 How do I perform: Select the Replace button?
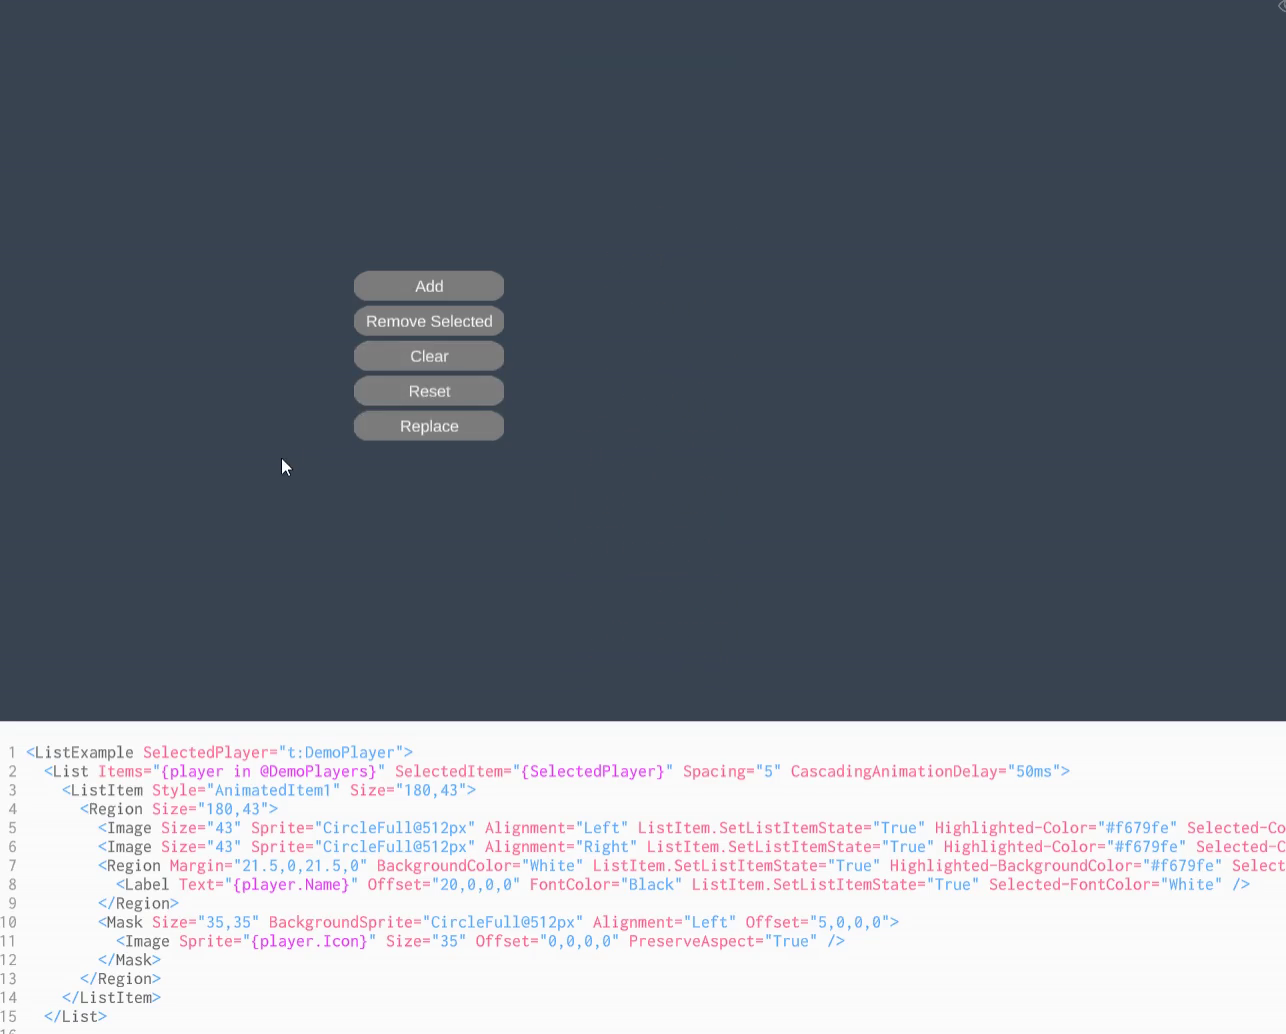point(429,426)
